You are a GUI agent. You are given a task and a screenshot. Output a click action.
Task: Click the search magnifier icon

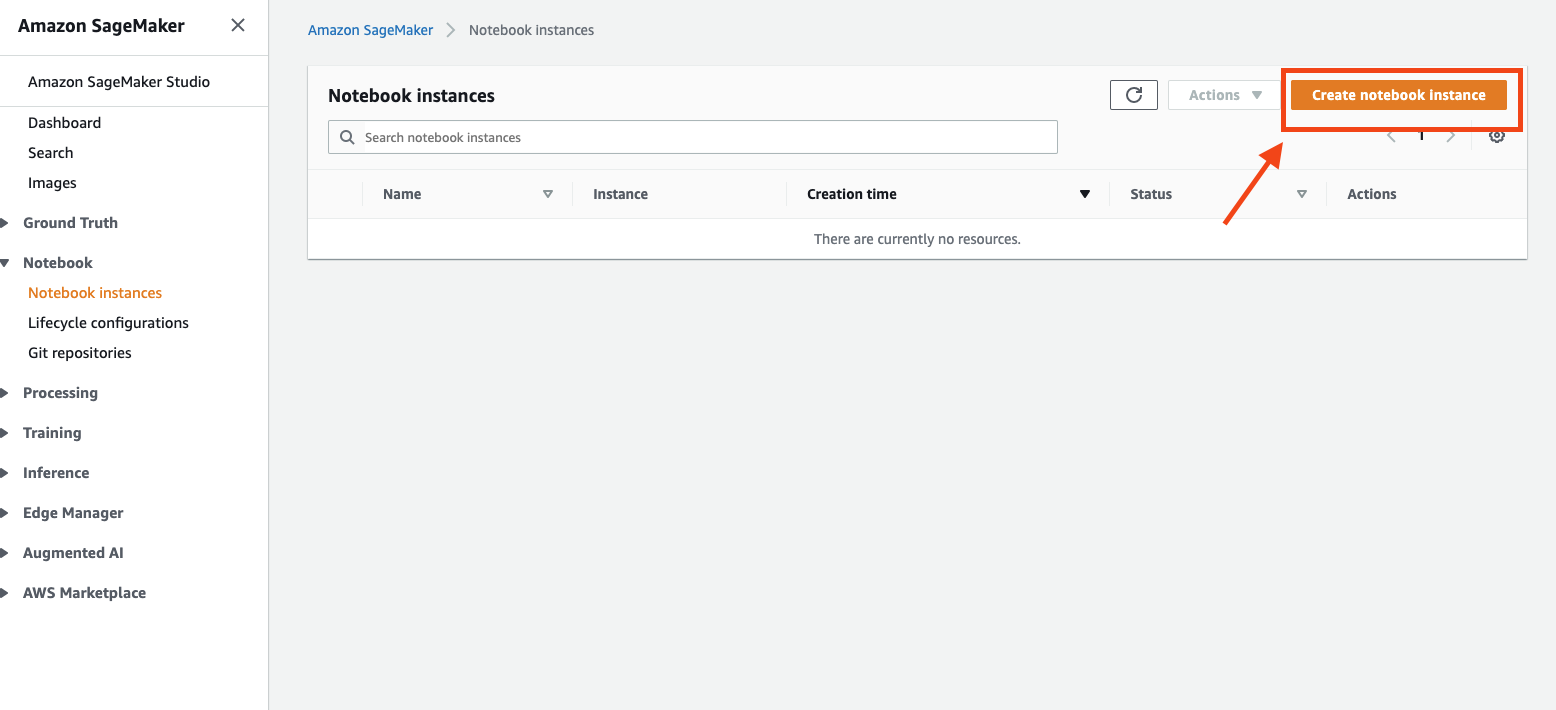pyautogui.click(x=348, y=137)
